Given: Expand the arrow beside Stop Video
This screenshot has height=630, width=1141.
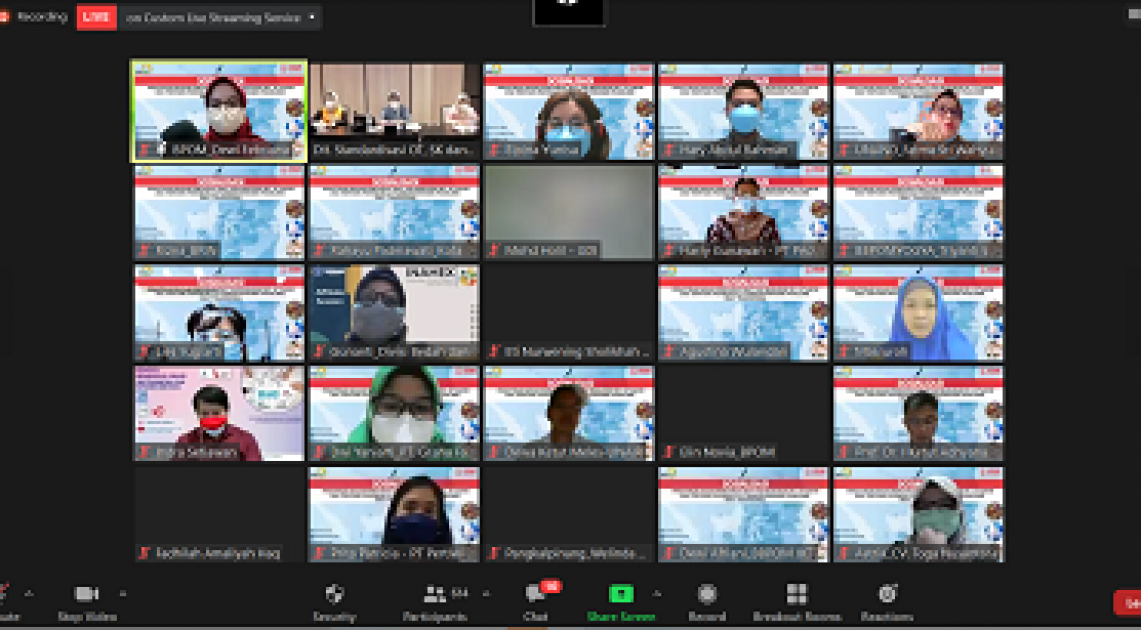Looking at the screenshot, I should [123, 592].
